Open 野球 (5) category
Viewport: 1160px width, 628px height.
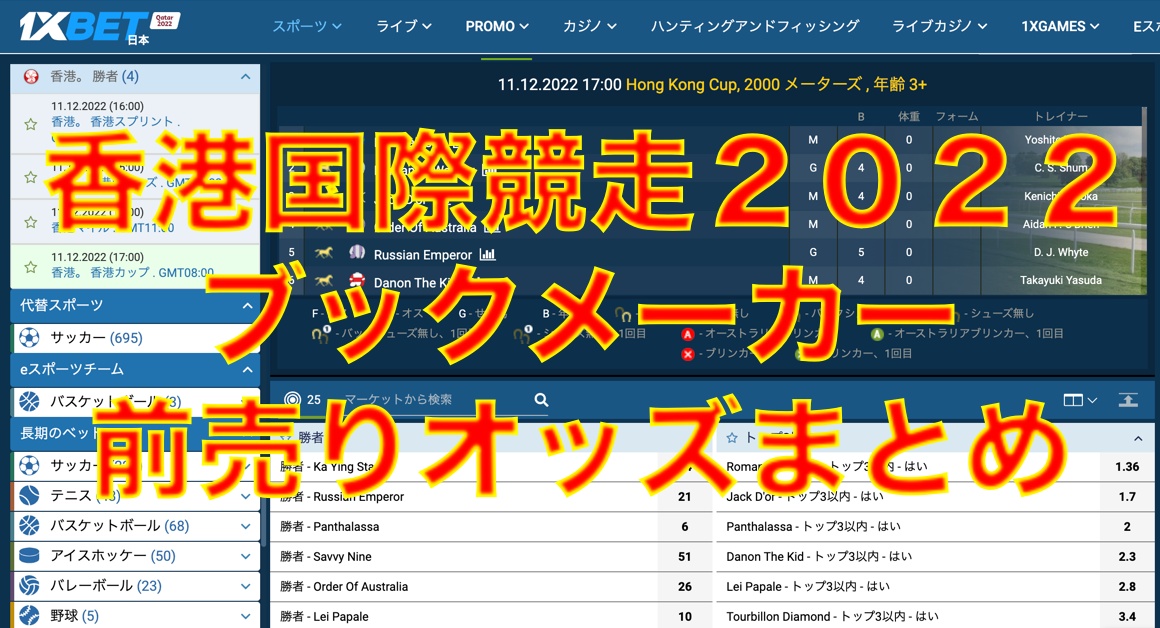(74, 615)
